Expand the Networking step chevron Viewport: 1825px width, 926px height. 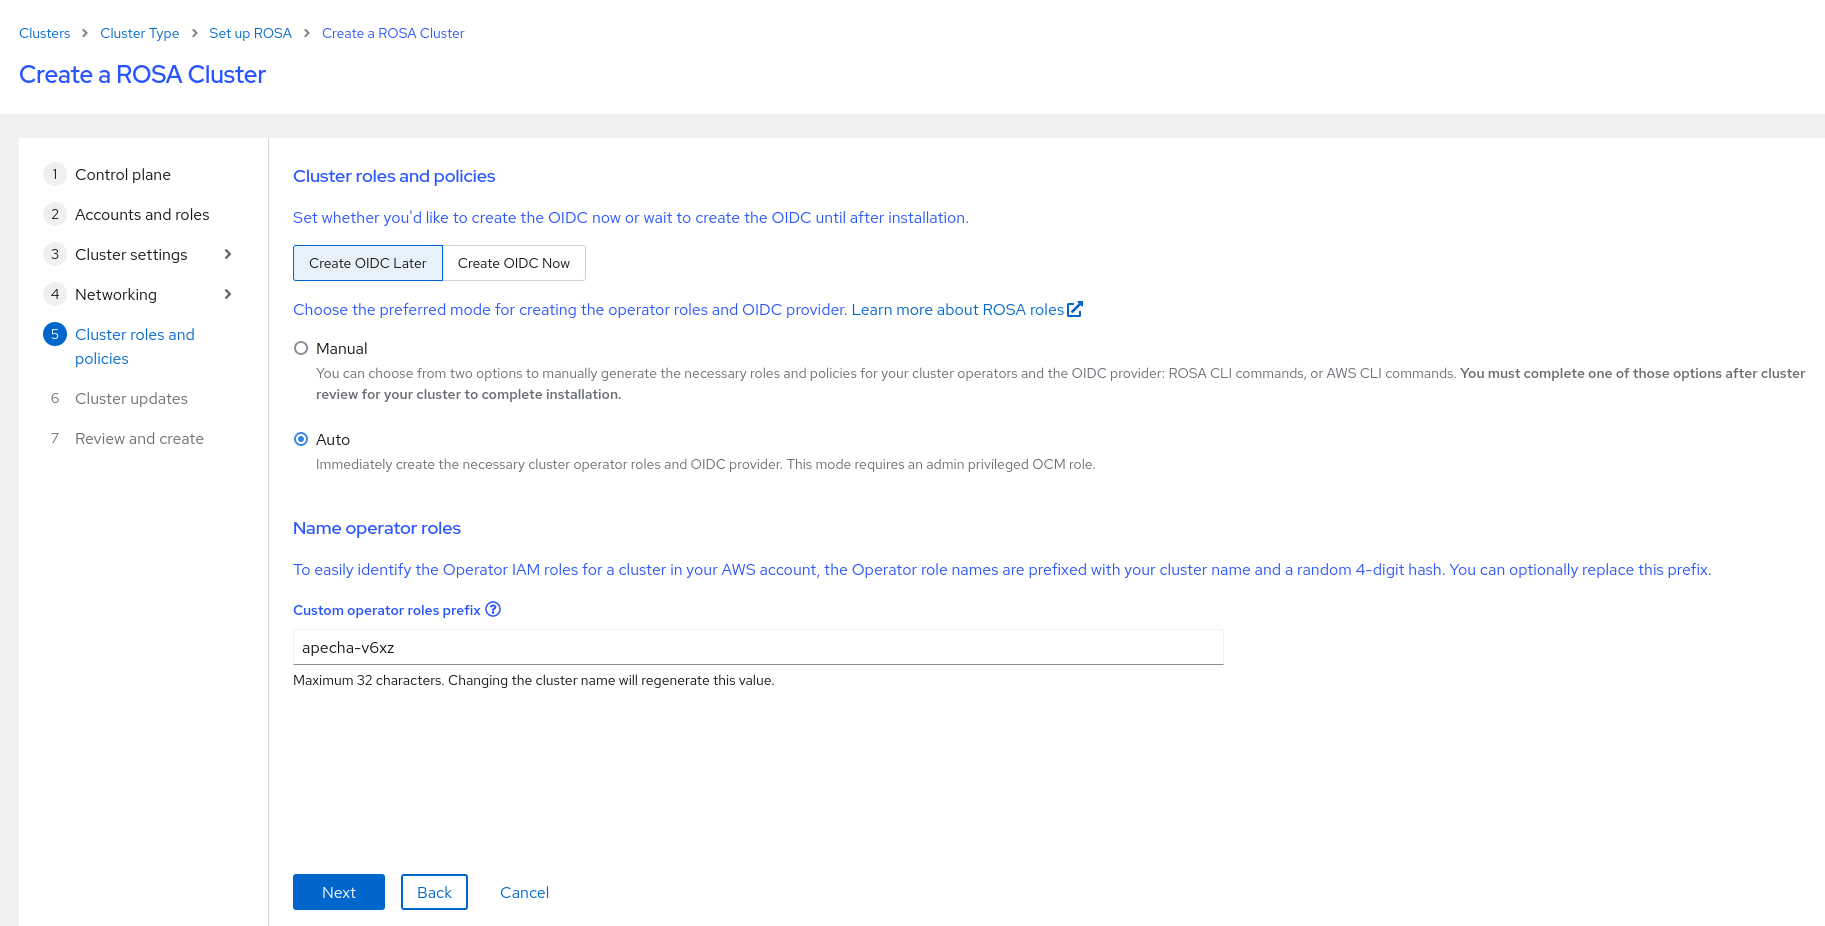point(228,294)
